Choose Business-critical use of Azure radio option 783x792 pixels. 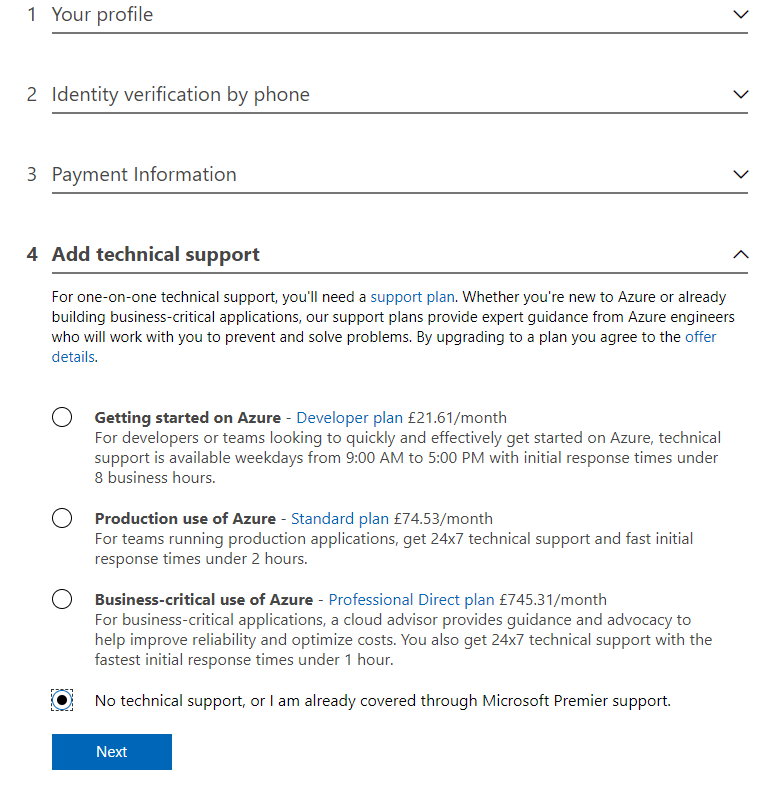point(62,599)
